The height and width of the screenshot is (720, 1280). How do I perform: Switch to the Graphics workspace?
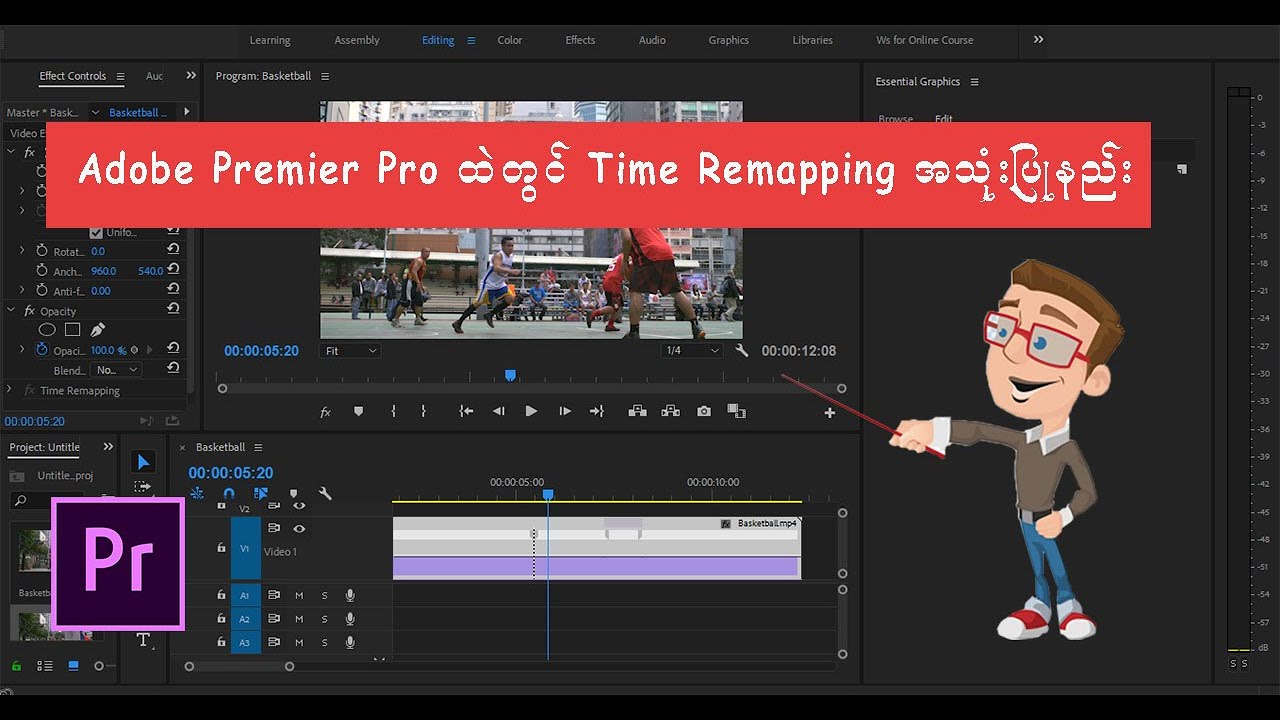728,40
